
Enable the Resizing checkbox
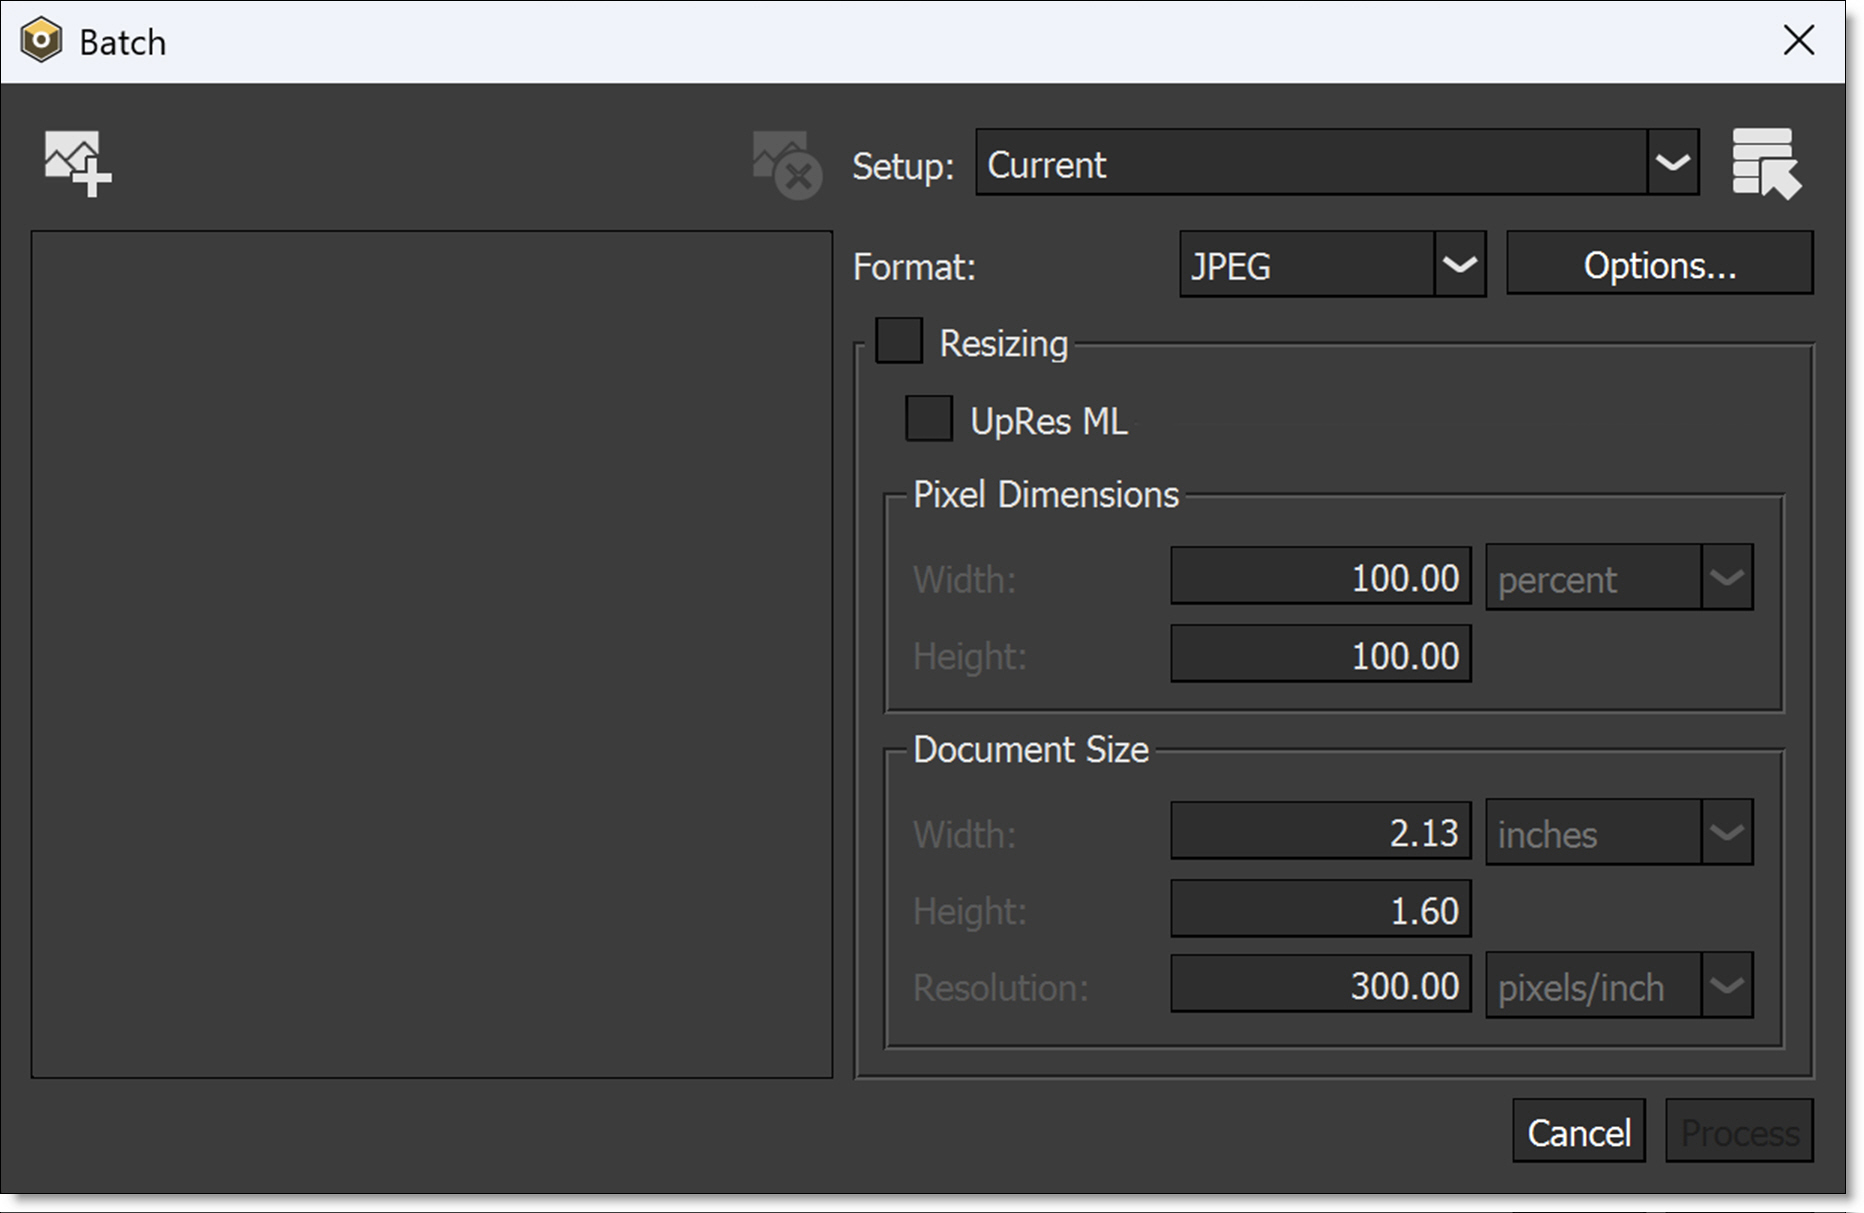coord(899,342)
